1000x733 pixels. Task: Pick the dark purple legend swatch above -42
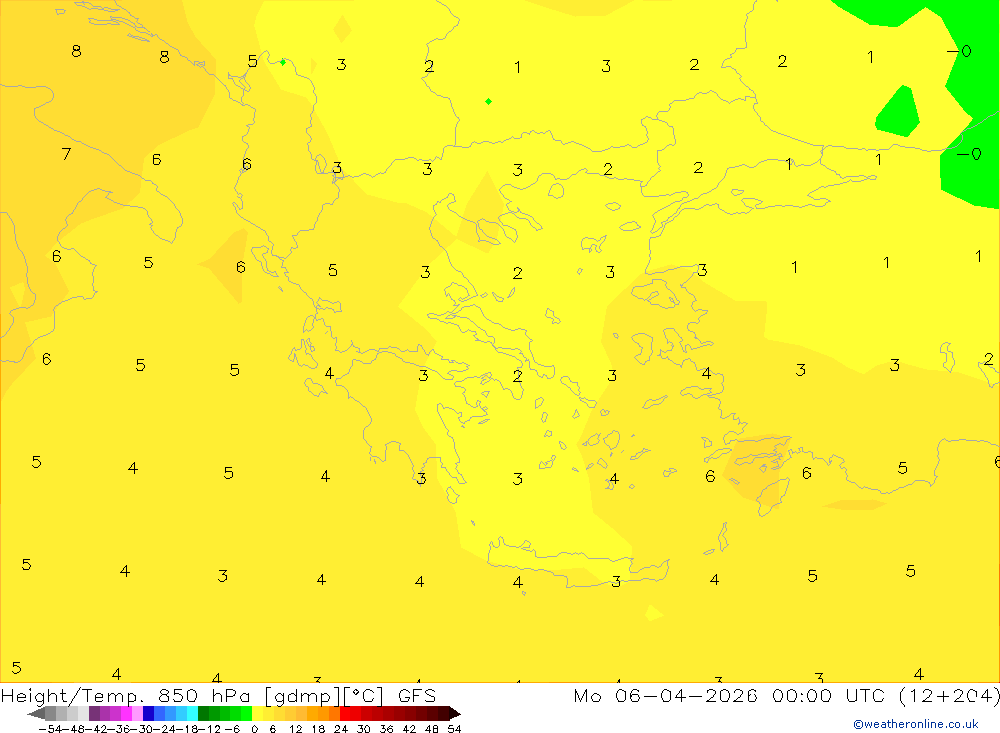click(x=94, y=713)
